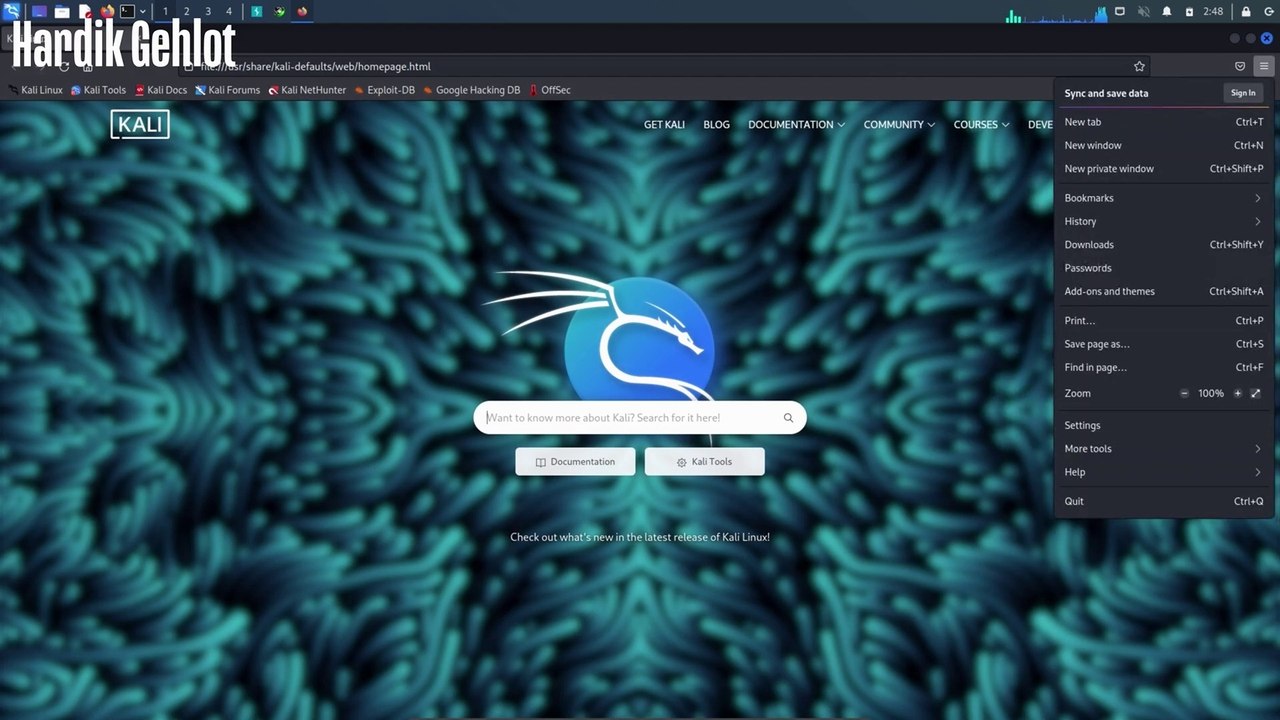This screenshot has height=720, width=1280.
Task: Open the latest Kali release announcement link
Action: coord(640,537)
